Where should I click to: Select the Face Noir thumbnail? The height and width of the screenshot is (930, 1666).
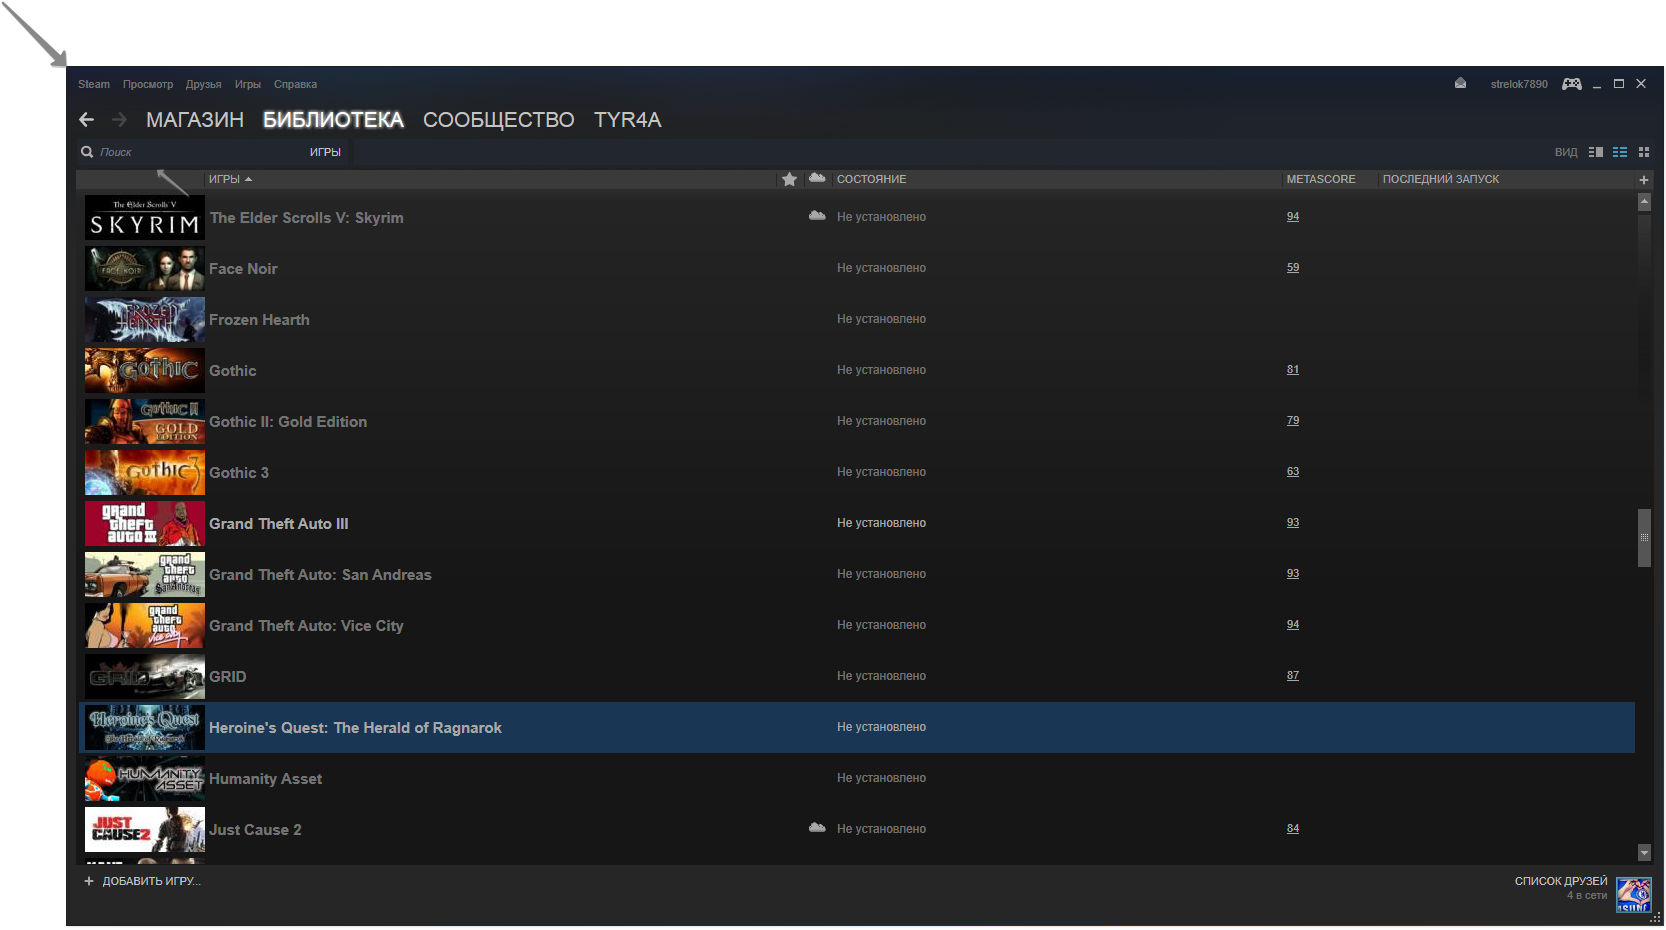(x=145, y=268)
